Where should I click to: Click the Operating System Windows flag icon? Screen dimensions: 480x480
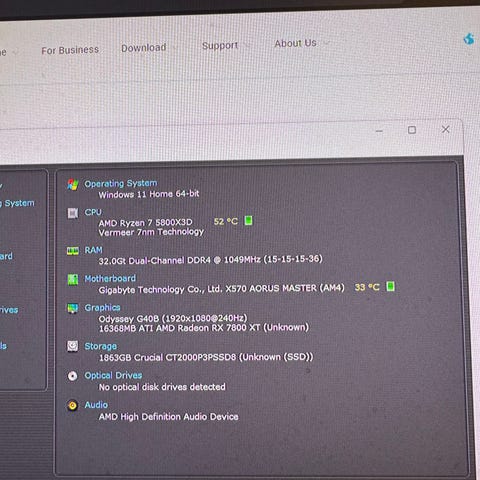coord(73,184)
